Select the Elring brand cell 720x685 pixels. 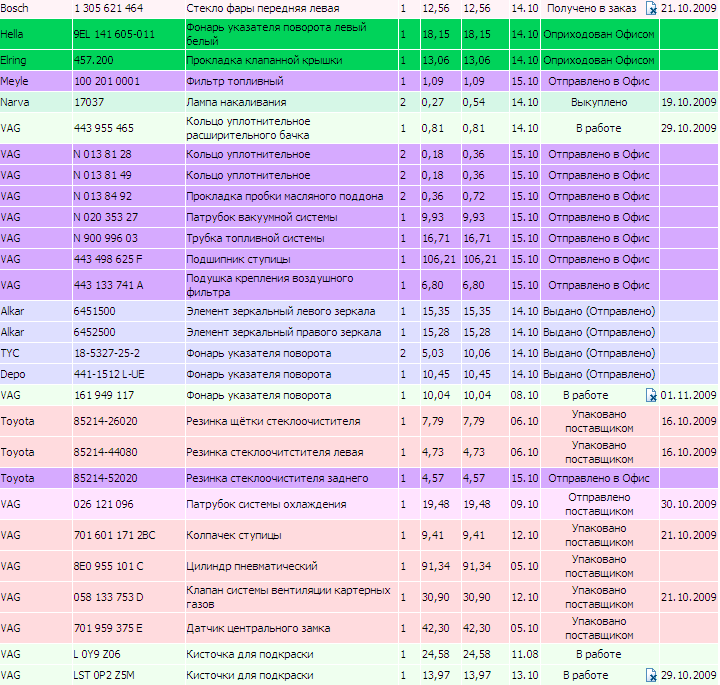[36, 60]
